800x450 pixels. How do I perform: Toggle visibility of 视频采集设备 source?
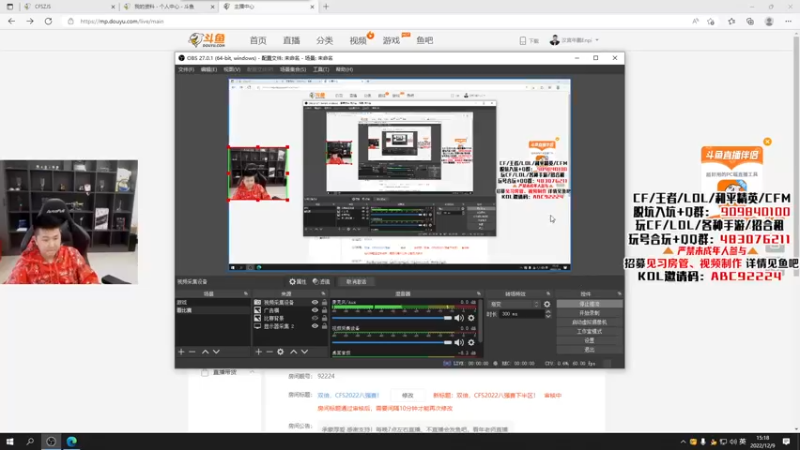315,303
